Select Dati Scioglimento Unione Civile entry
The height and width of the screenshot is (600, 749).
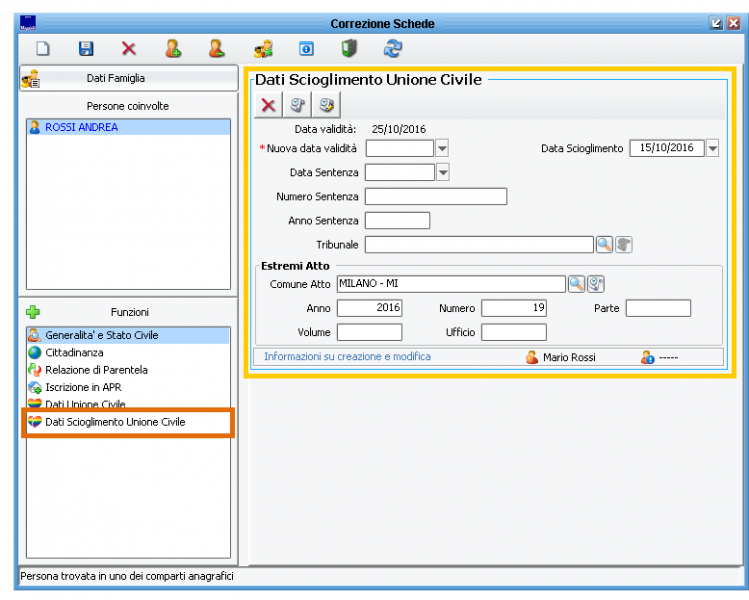click(x=115, y=422)
